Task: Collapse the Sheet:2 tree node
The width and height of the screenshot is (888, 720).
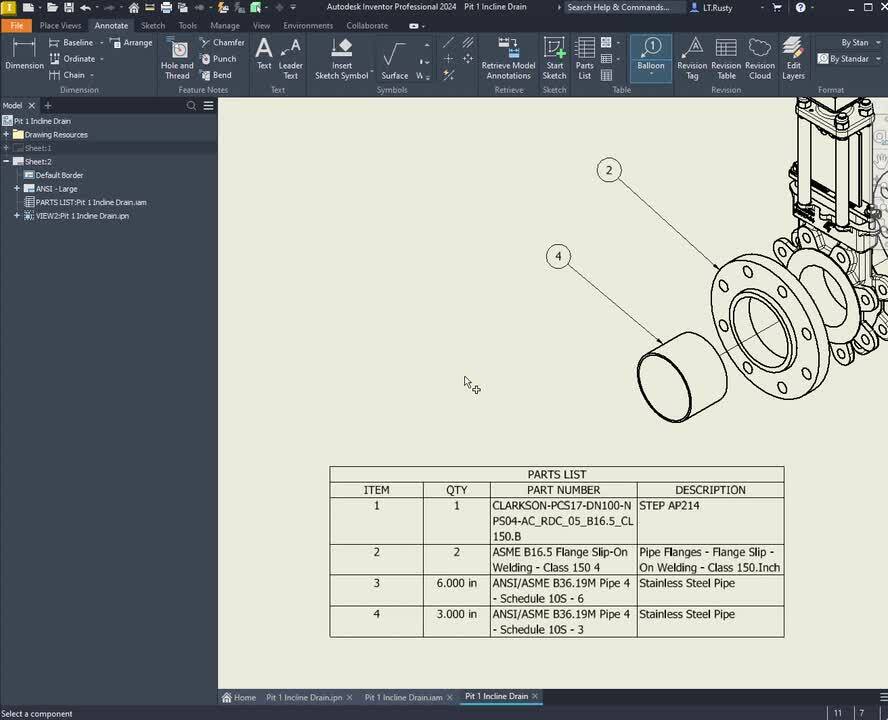Action: [x=6, y=162]
